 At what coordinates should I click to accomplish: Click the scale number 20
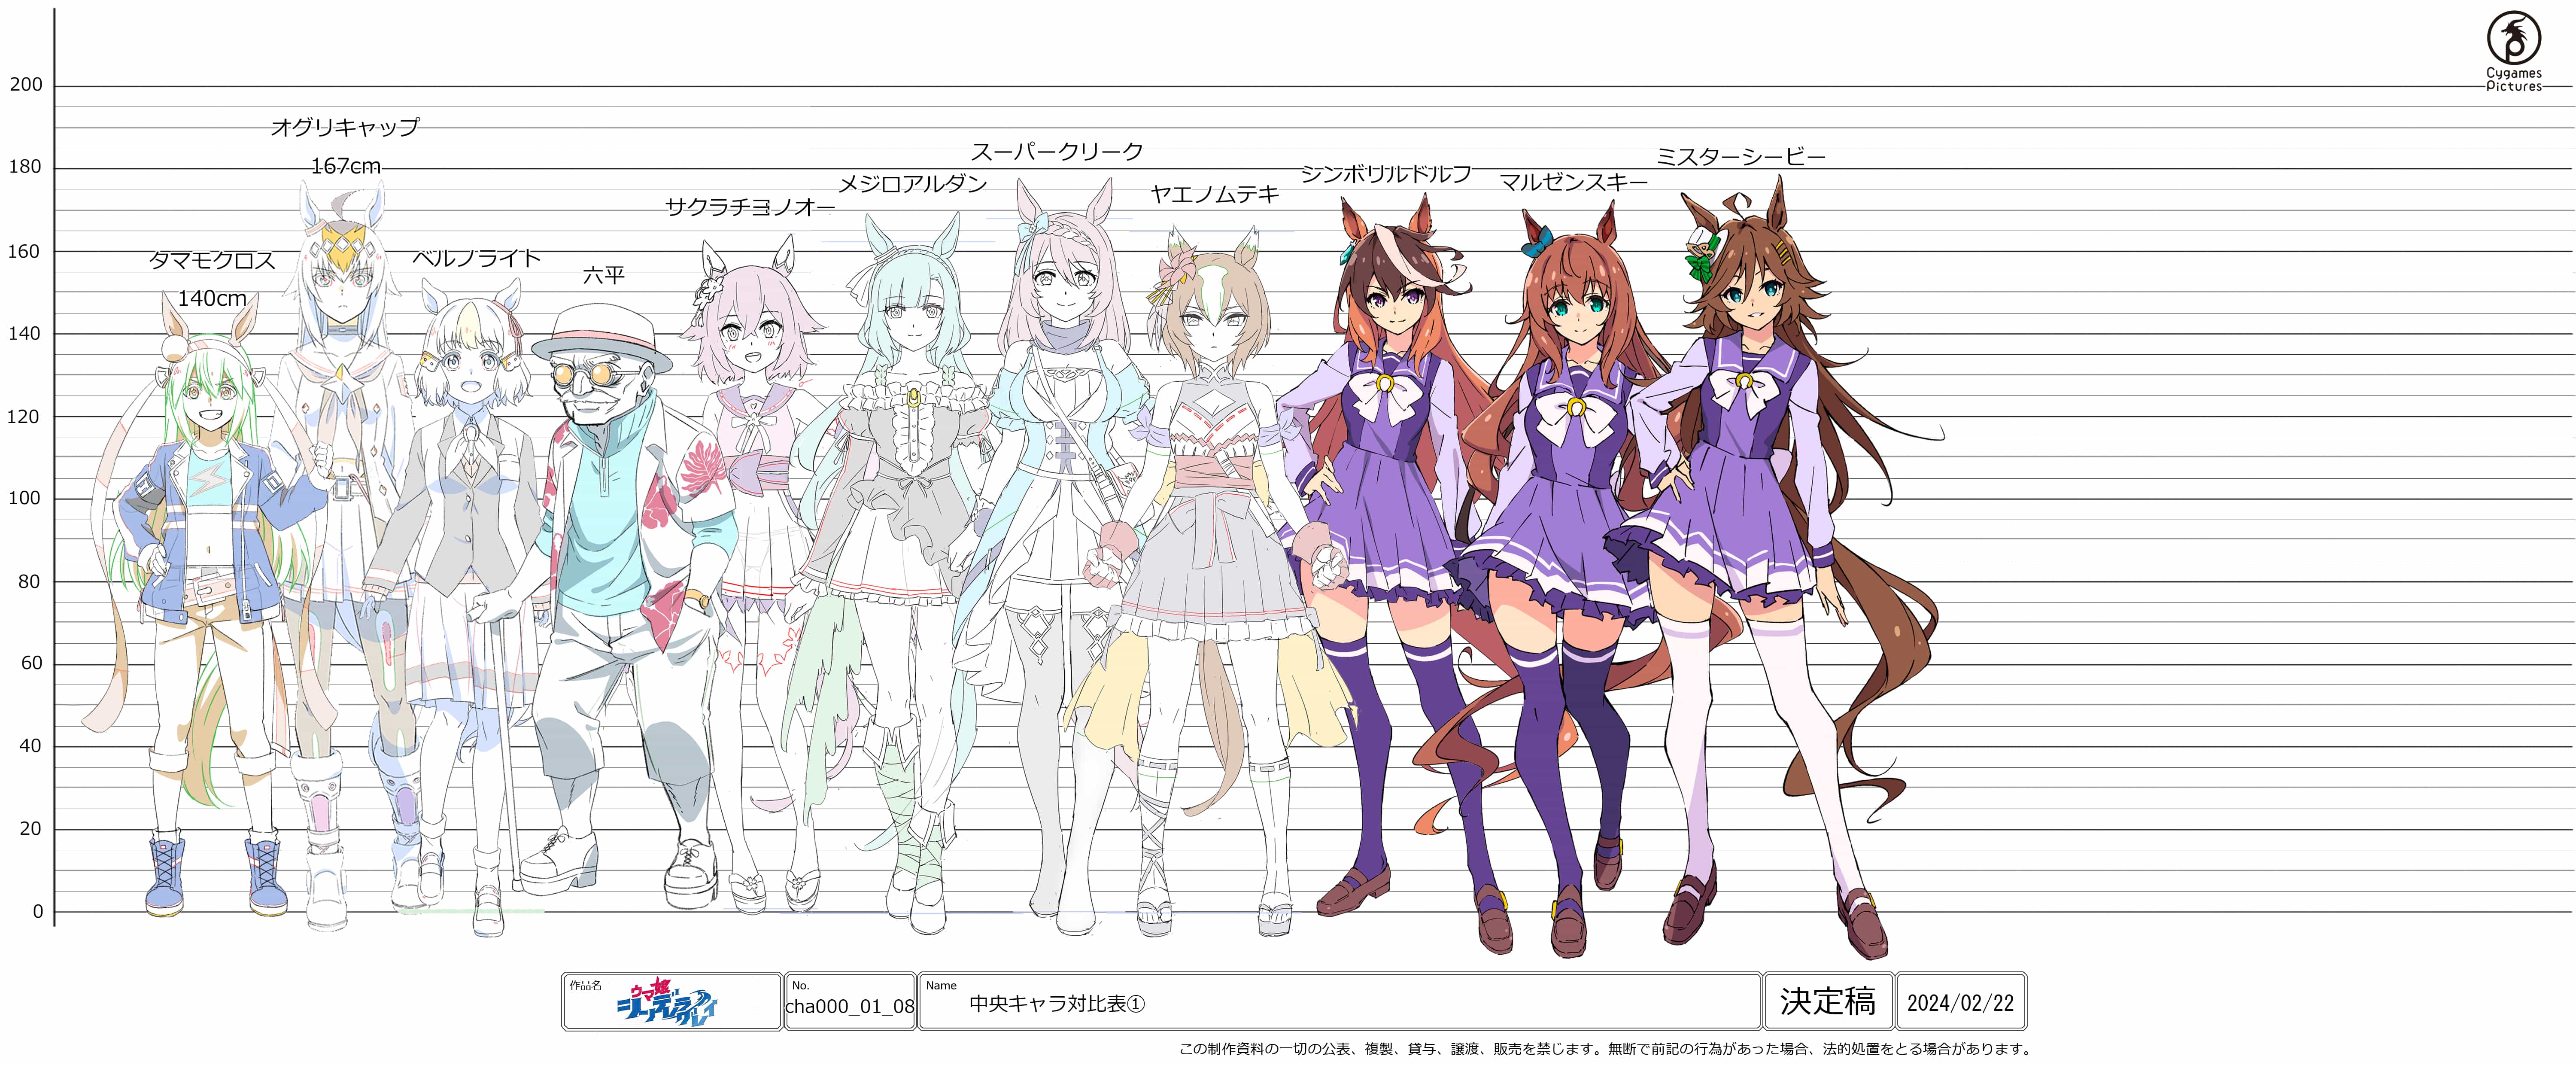tap(30, 828)
